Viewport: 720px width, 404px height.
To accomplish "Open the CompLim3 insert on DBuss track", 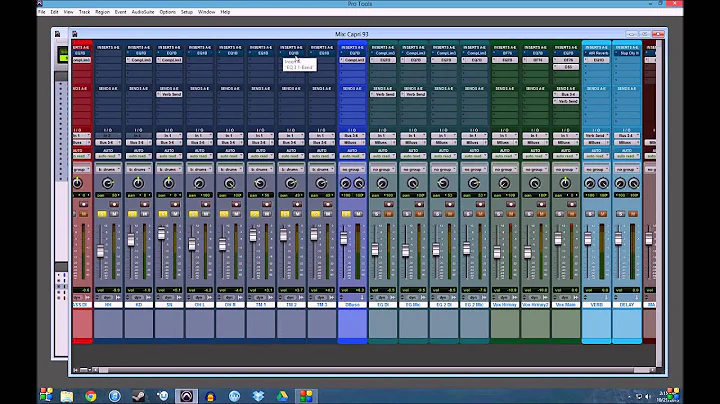I will point(352,60).
